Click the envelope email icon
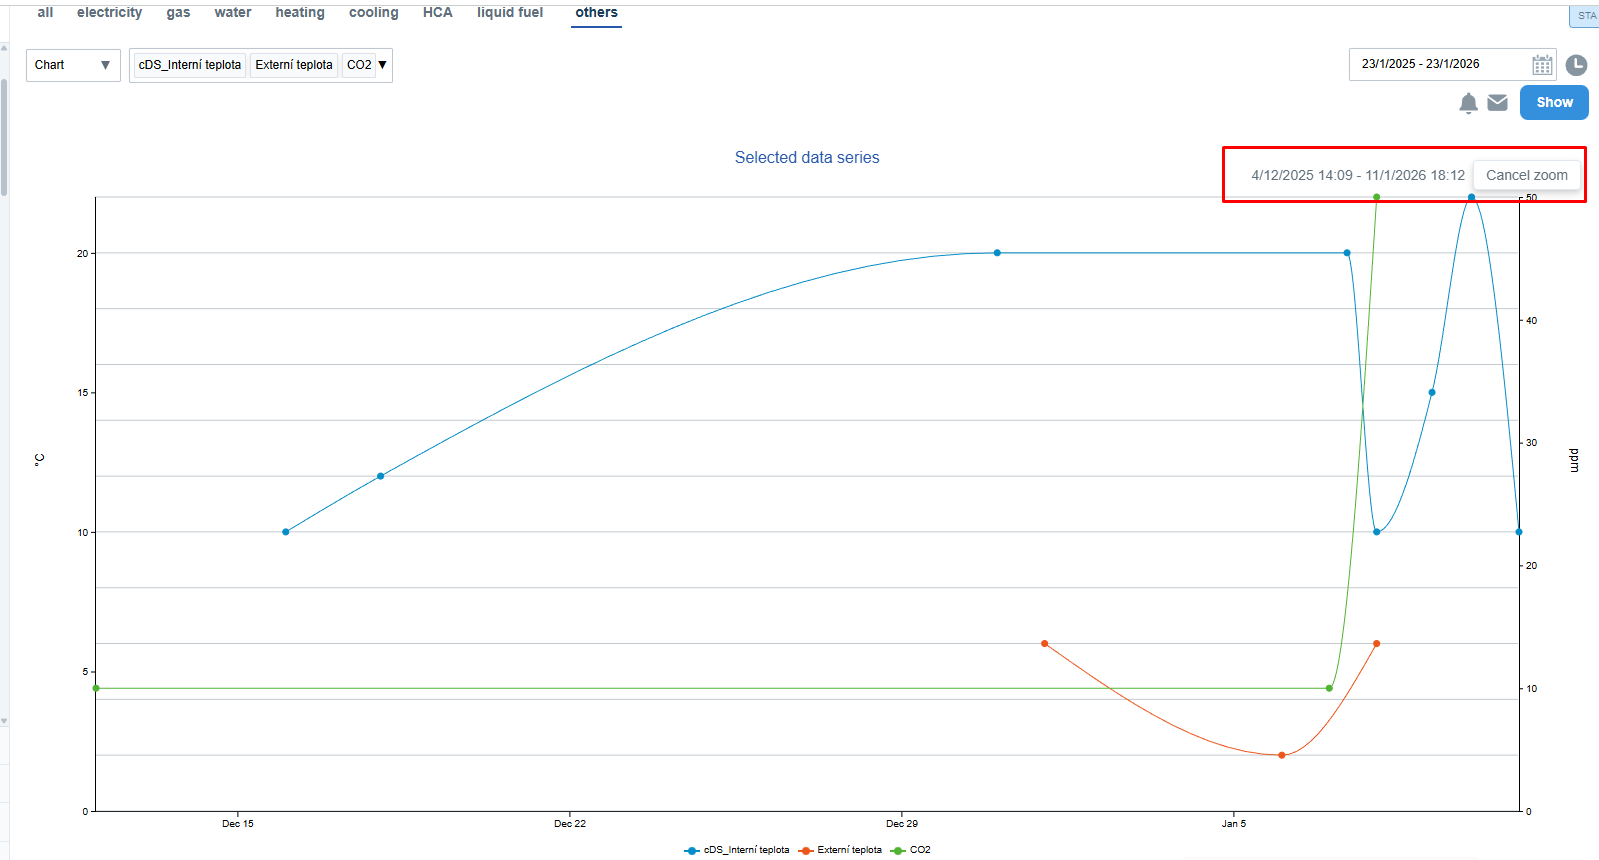The height and width of the screenshot is (860, 1599). (x=1497, y=102)
